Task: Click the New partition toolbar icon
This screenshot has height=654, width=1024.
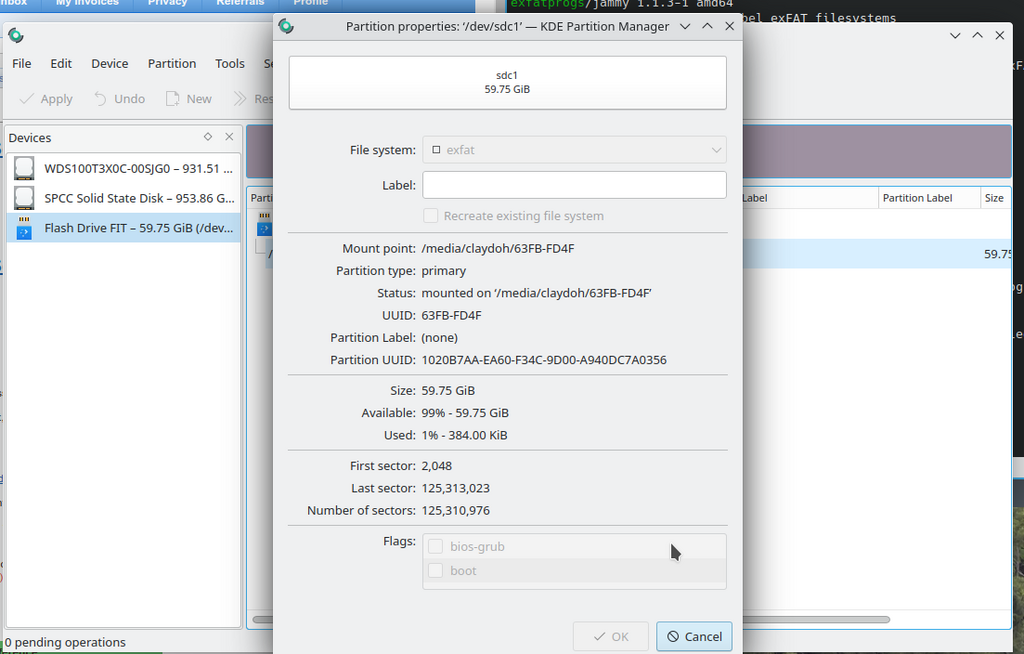Action: [x=173, y=99]
